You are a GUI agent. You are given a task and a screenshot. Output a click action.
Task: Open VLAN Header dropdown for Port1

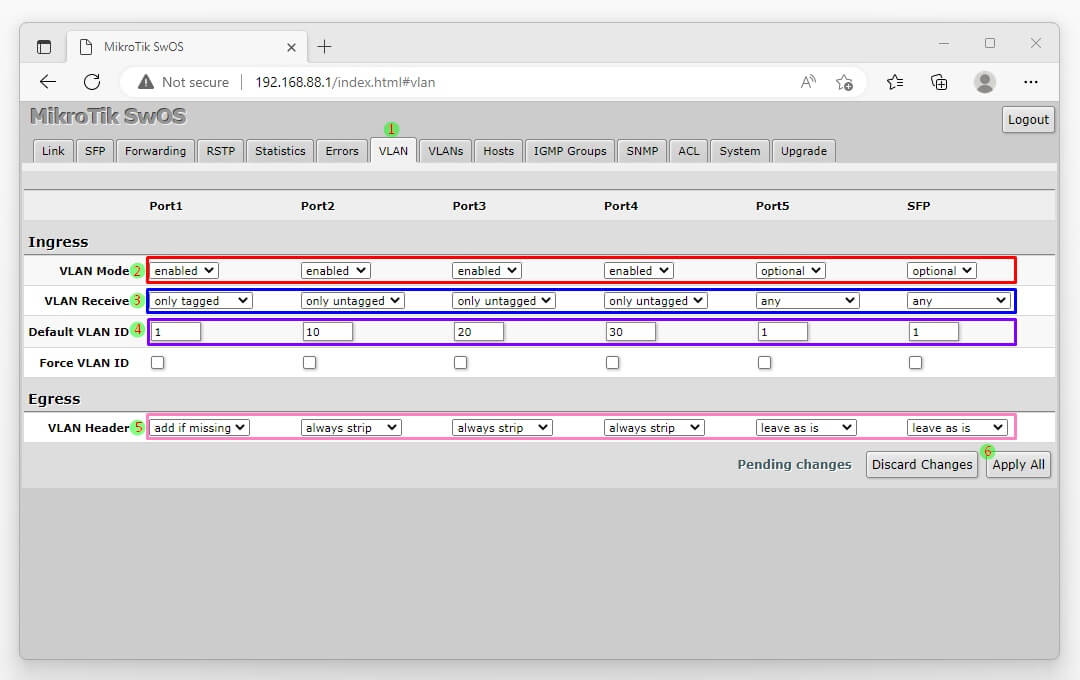(200, 428)
